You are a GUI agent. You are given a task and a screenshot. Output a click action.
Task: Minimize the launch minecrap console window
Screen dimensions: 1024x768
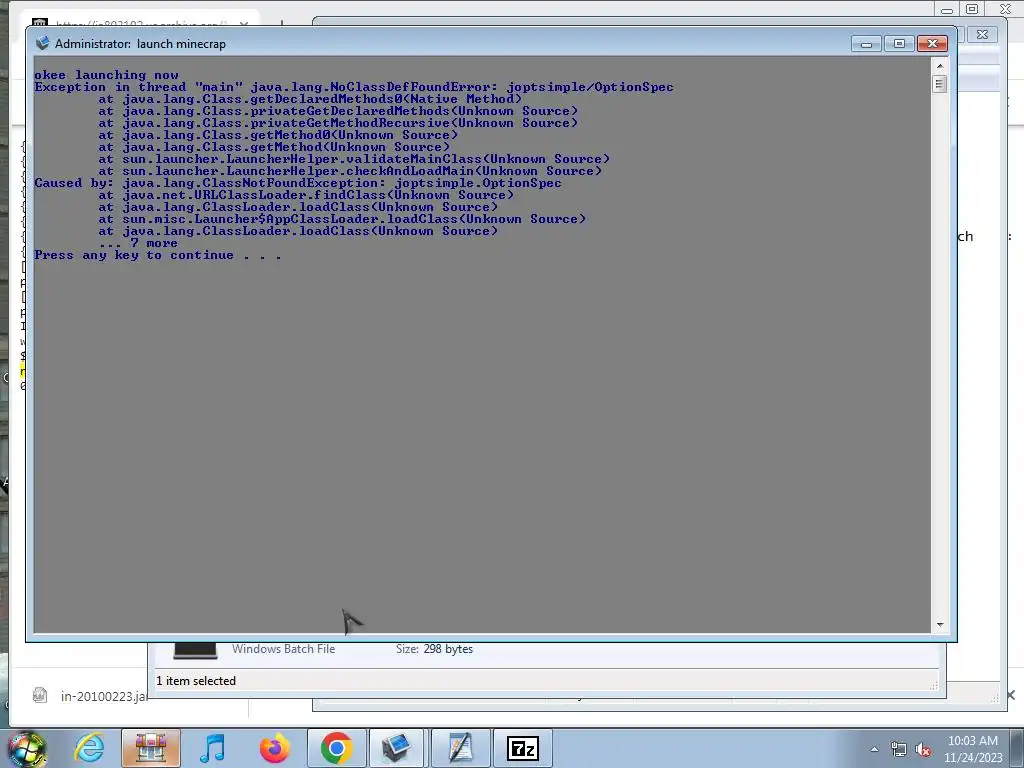pos(867,44)
